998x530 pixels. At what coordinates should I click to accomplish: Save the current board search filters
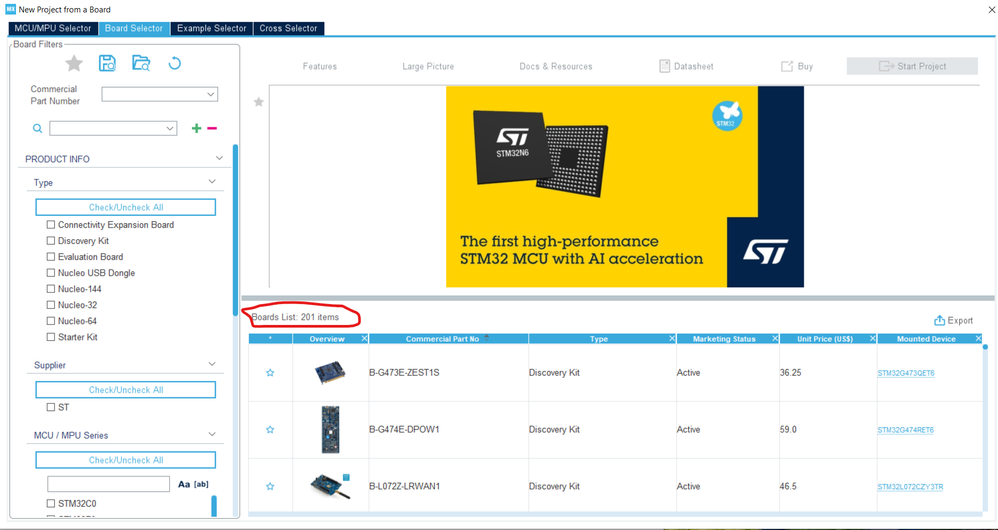click(108, 63)
